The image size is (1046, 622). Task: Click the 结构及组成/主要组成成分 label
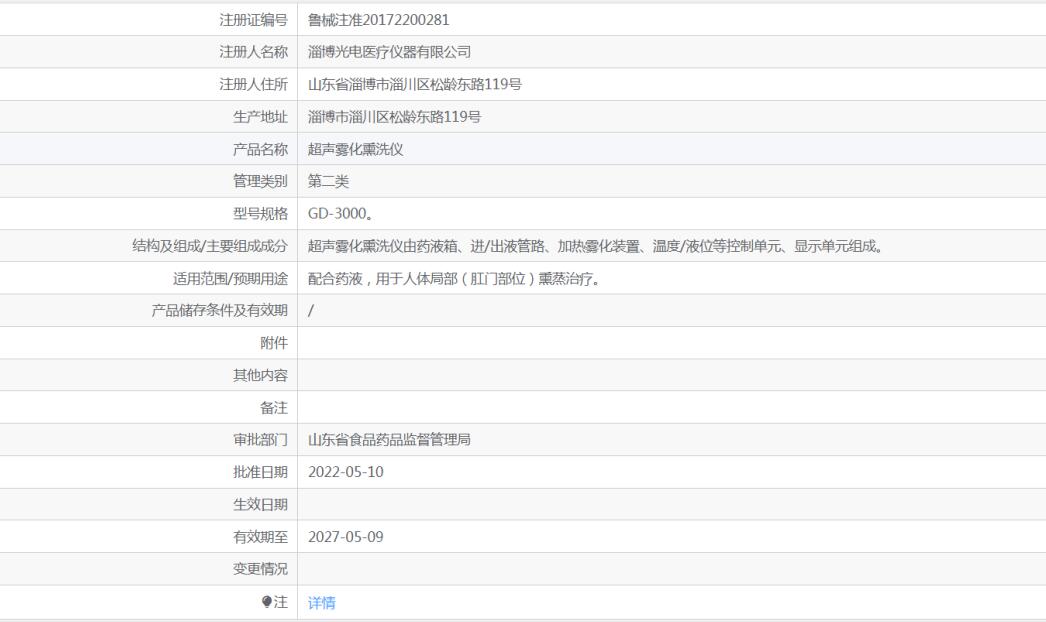[x=210, y=246]
